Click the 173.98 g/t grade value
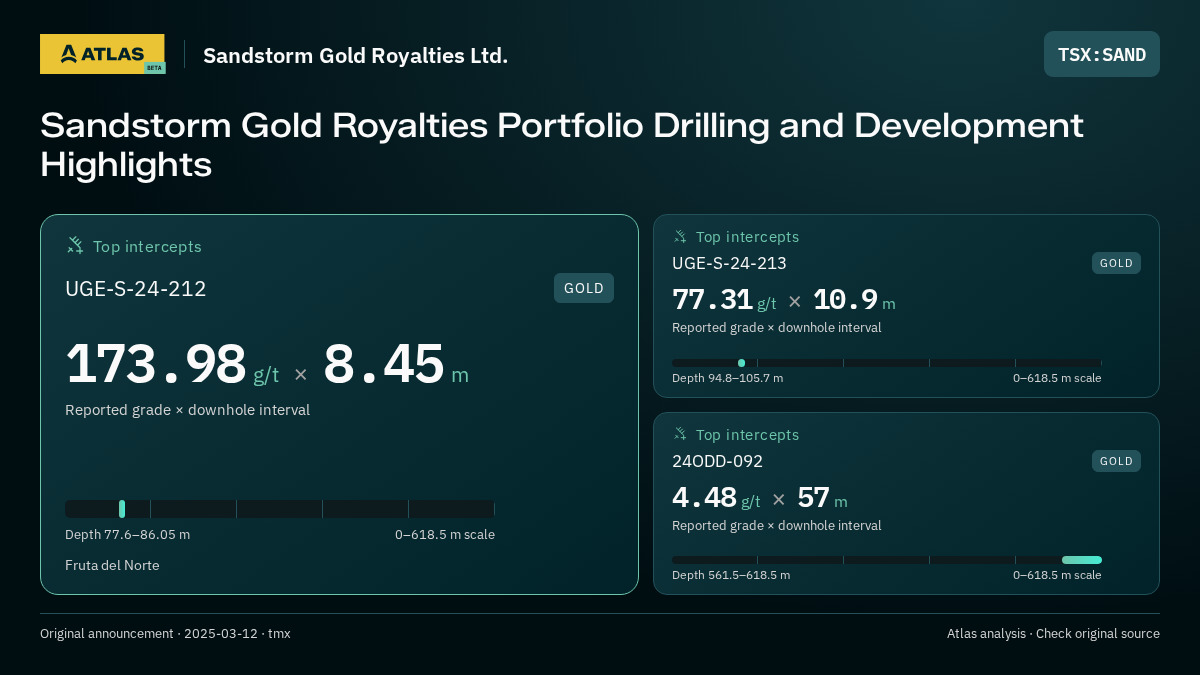 (172, 366)
